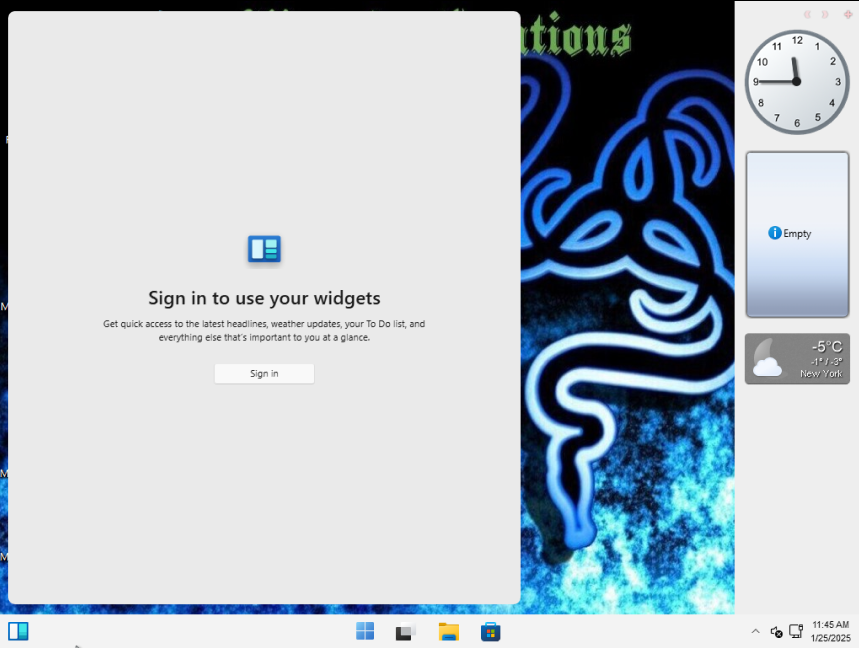Click the -5°C temperature reading
Viewport: 859px width, 648px height.
[x=827, y=347]
